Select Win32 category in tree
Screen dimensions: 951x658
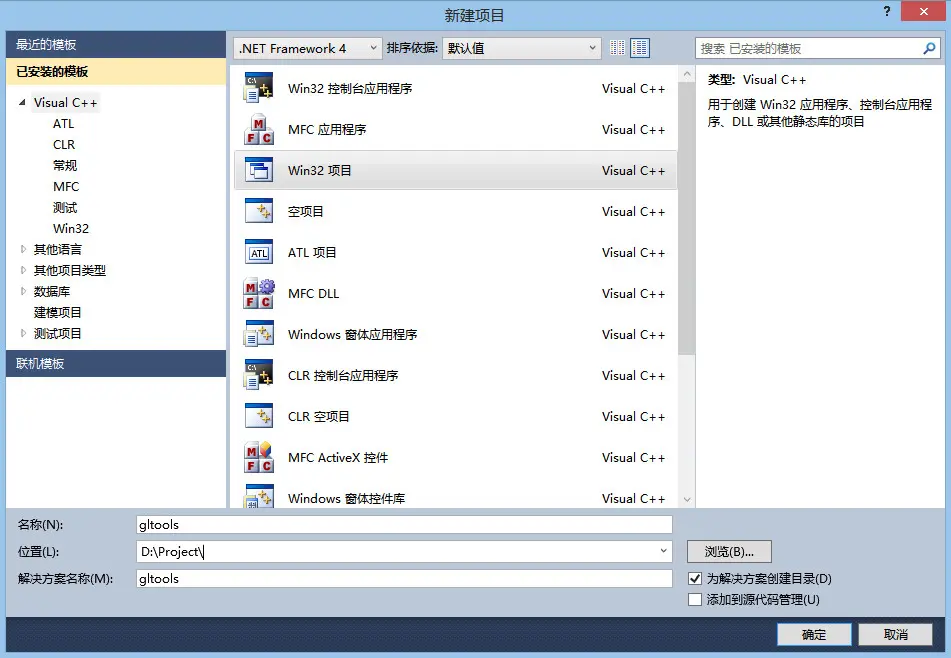pos(70,229)
